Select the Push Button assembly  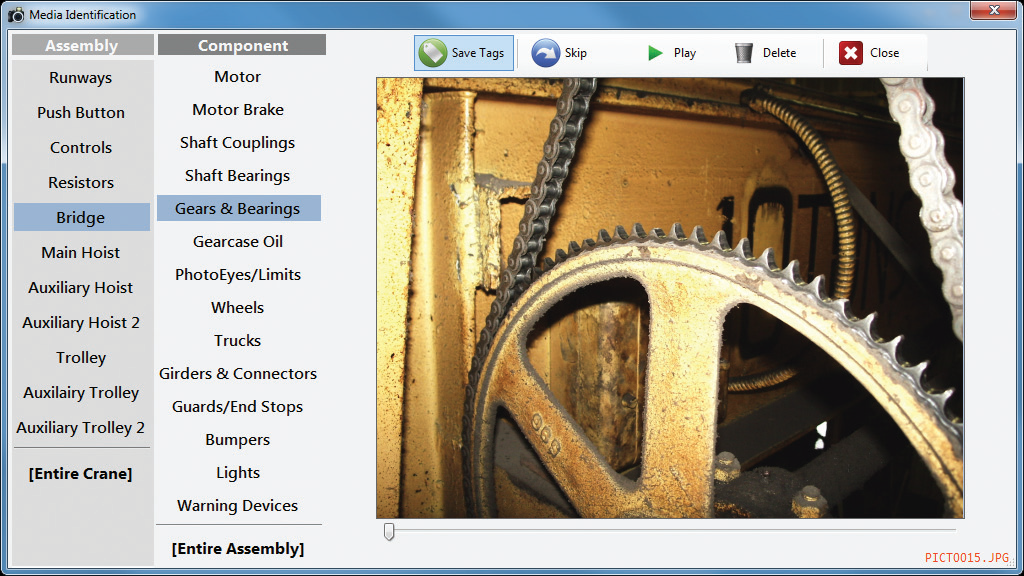[x=81, y=112]
